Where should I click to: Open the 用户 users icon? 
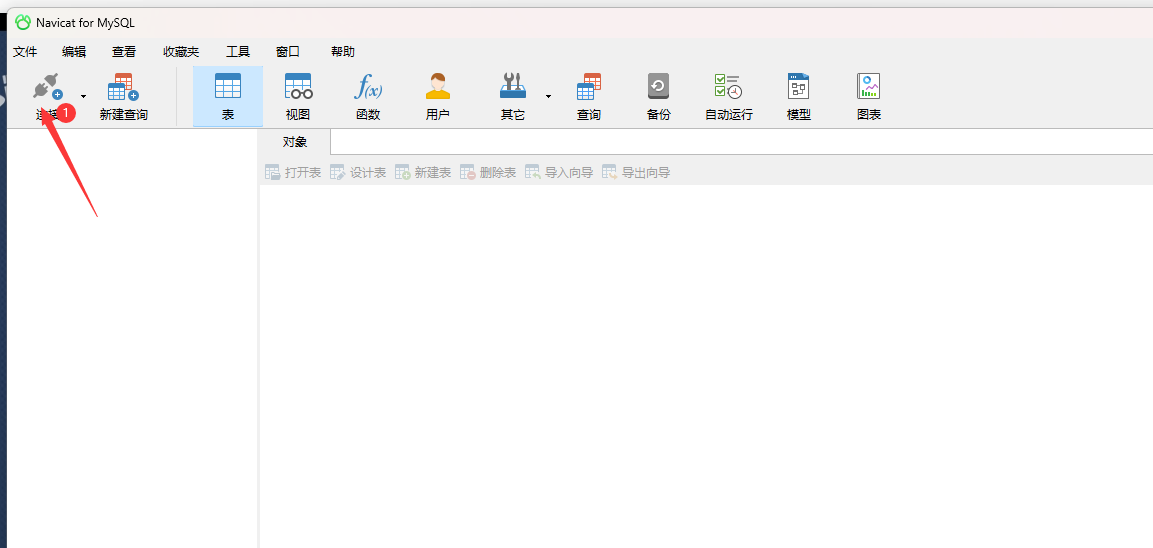[438, 86]
